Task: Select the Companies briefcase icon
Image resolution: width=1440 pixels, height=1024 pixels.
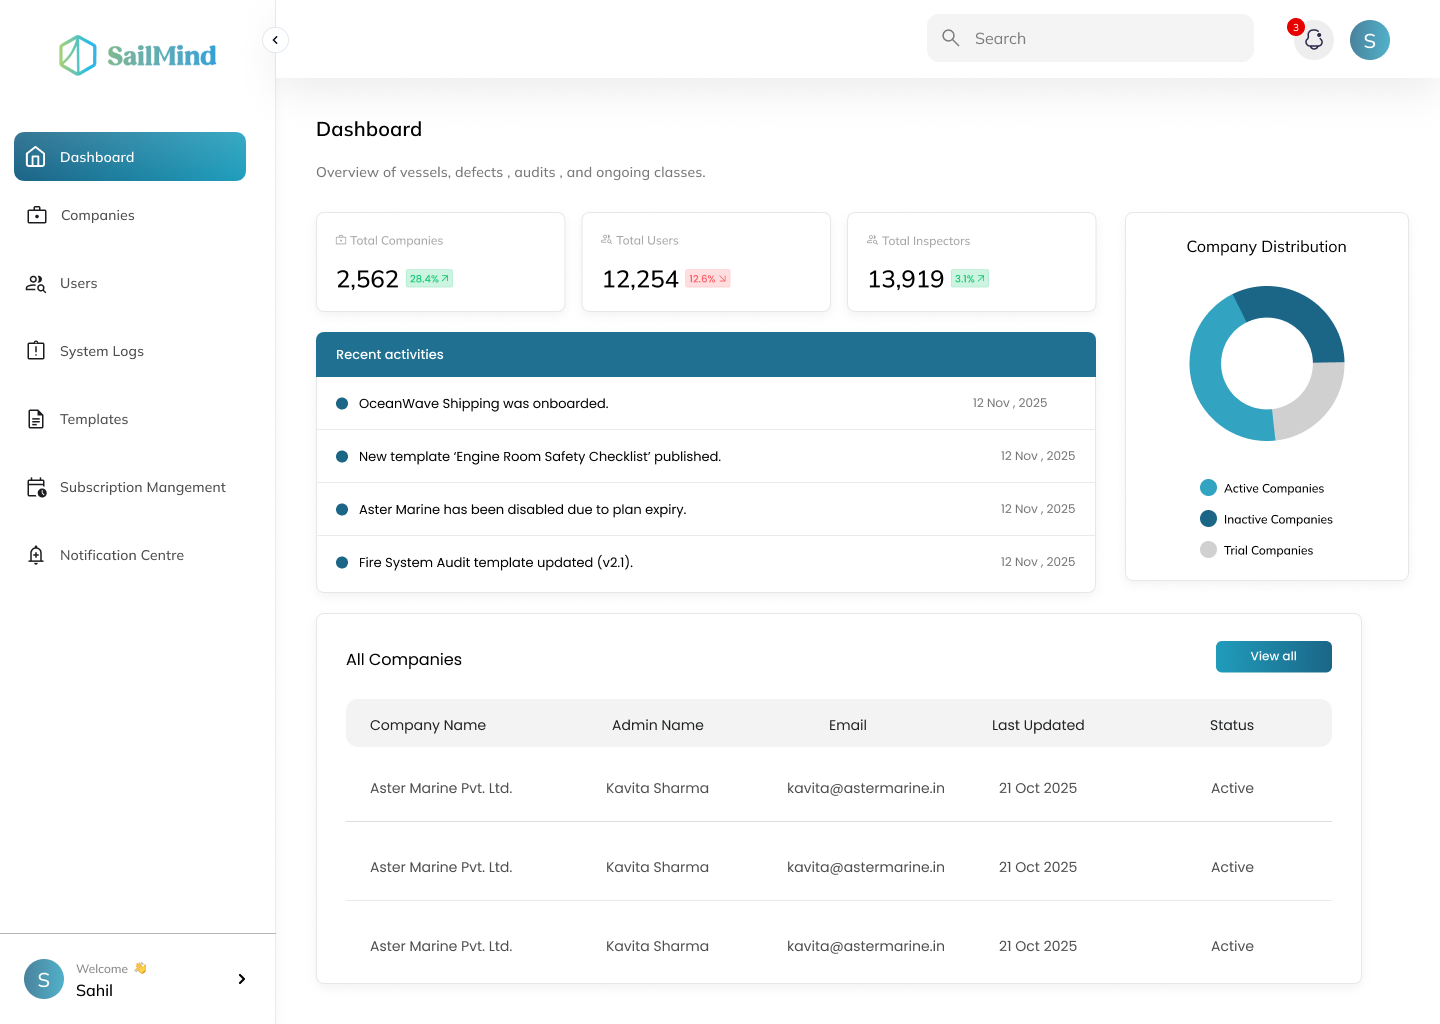Action: pos(36,215)
